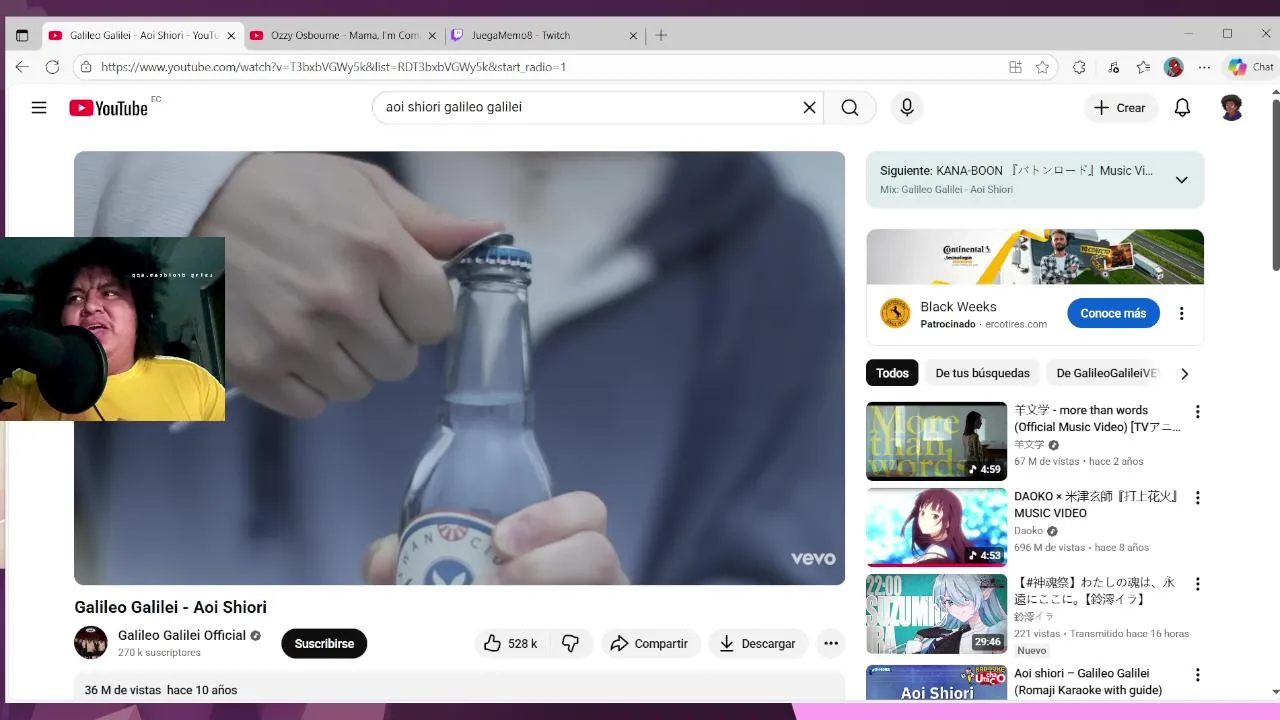Bookmark this page with star icon
Viewport: 1280px width, 720px height.
point(1042,67)
